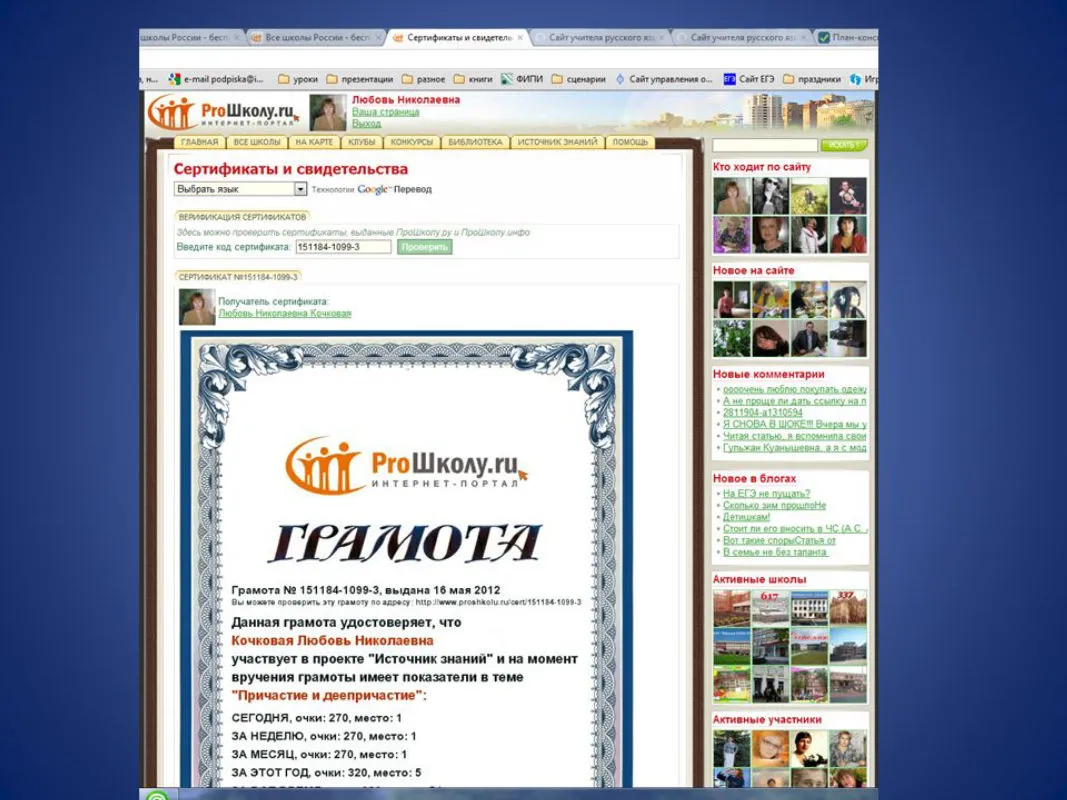Click the 'Любовь Николаевна Кочковая' recipient link
The image size is (1067, 800).
point(284,313)
